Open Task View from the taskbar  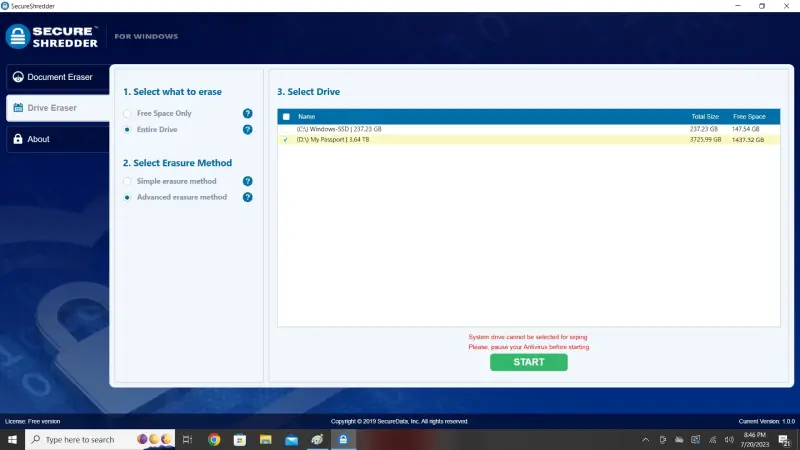tap(187, 439)
